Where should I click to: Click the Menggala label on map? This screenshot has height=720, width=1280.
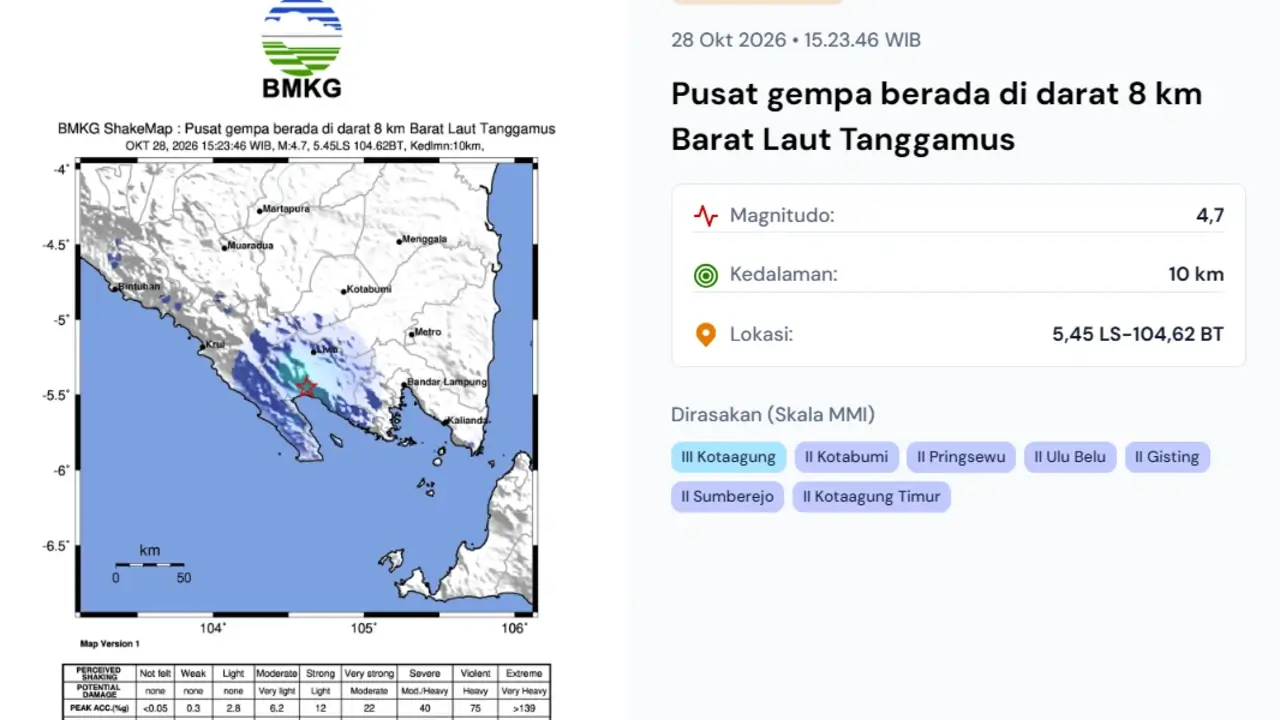tap(424, 240)
